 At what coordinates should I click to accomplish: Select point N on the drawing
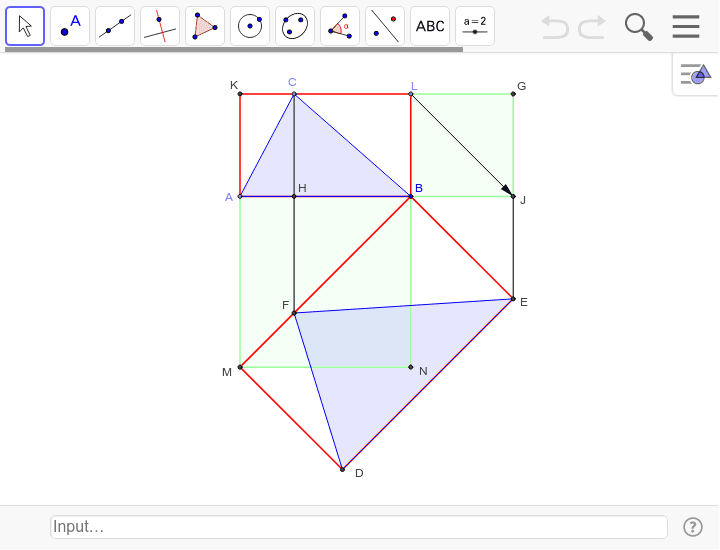click(411, 367)
